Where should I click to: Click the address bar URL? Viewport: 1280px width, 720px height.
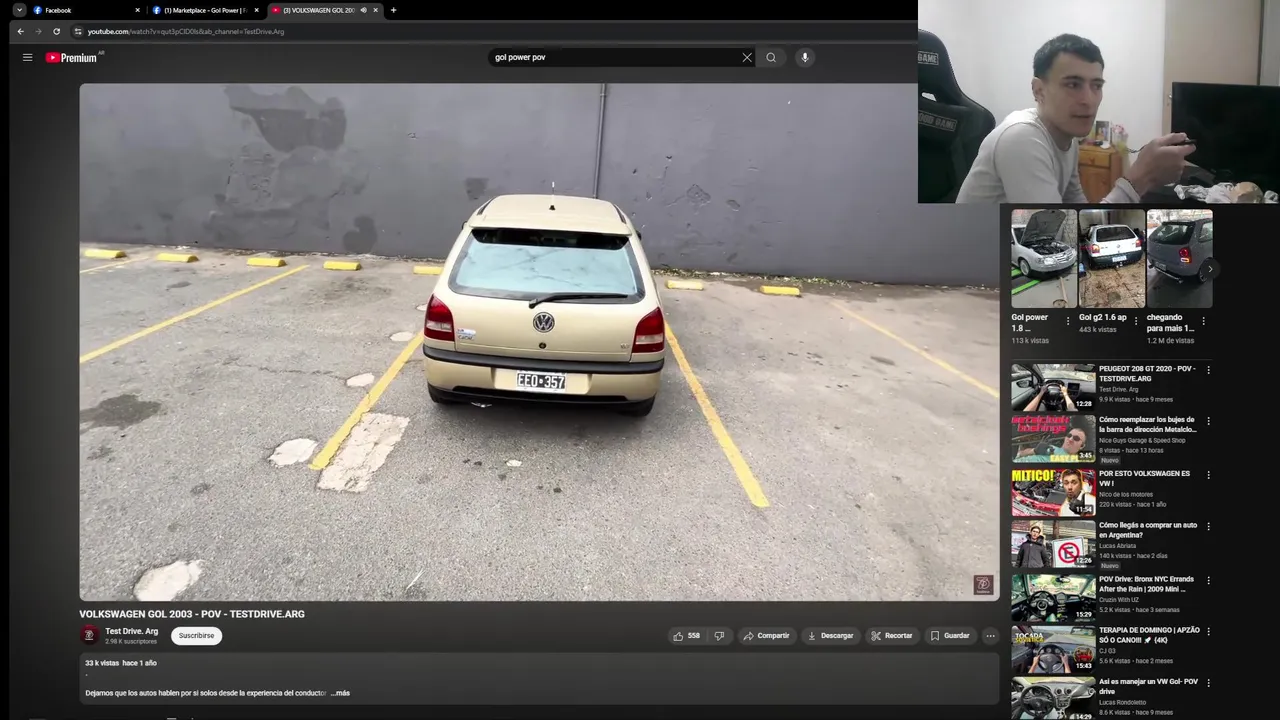coord(186,31)
